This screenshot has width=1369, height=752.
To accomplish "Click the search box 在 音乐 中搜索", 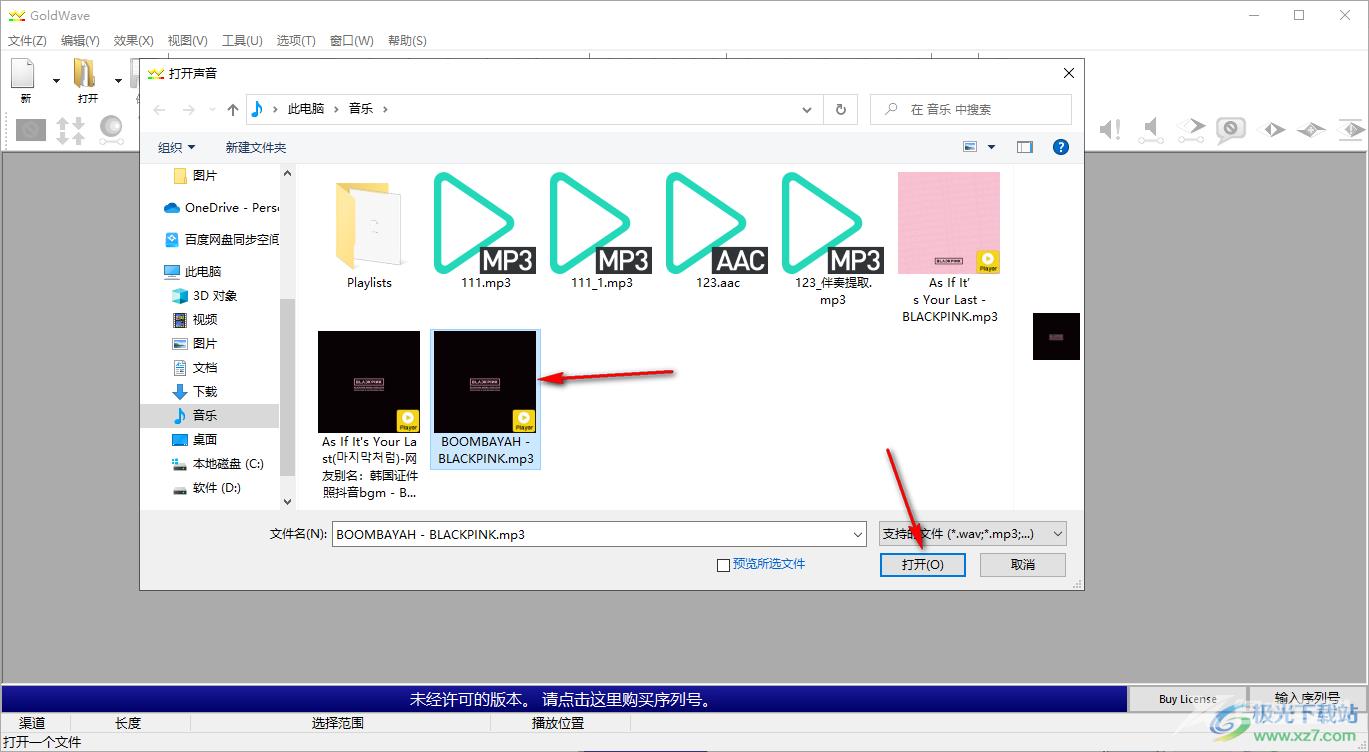I will pyautogui.click(x=971, y=109).
